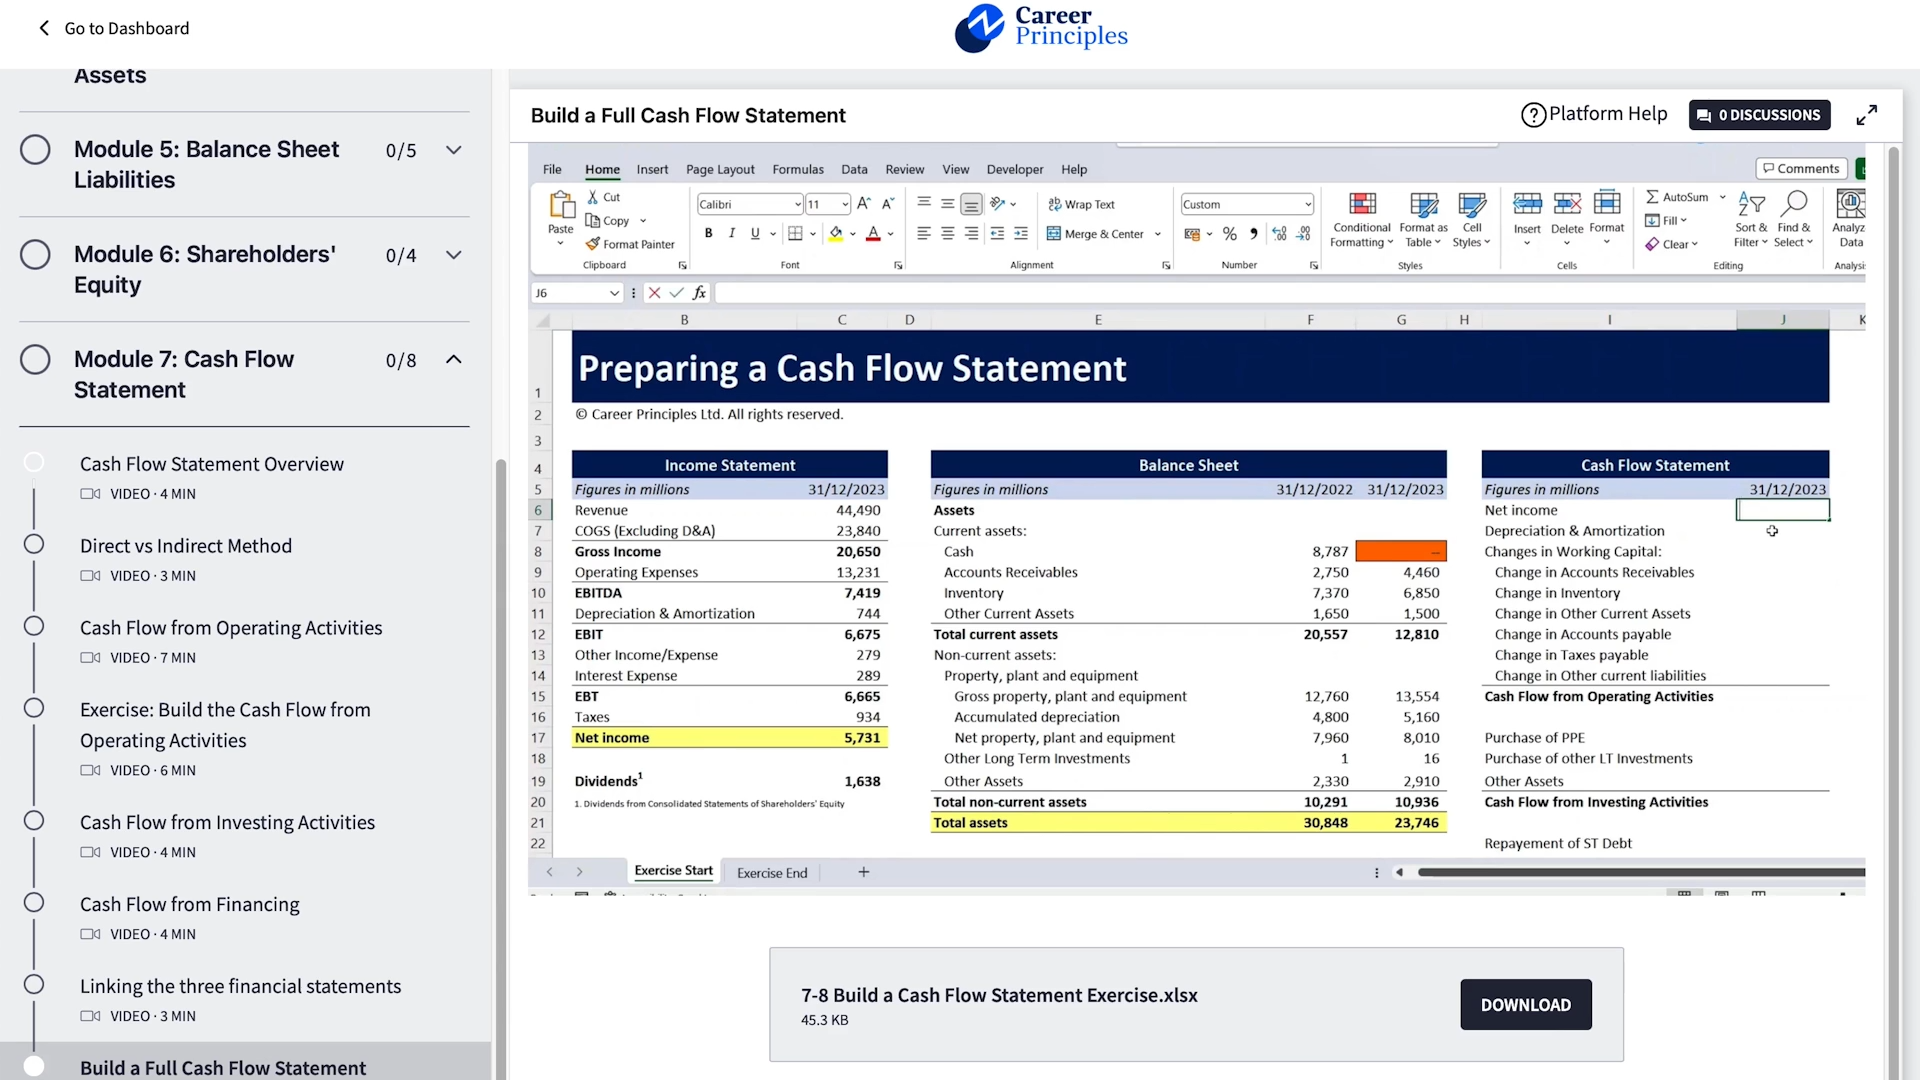Click the Format as Table icon
Image resolution: width=1920 pixels, height=1080 pixels.
[1423, 204]
